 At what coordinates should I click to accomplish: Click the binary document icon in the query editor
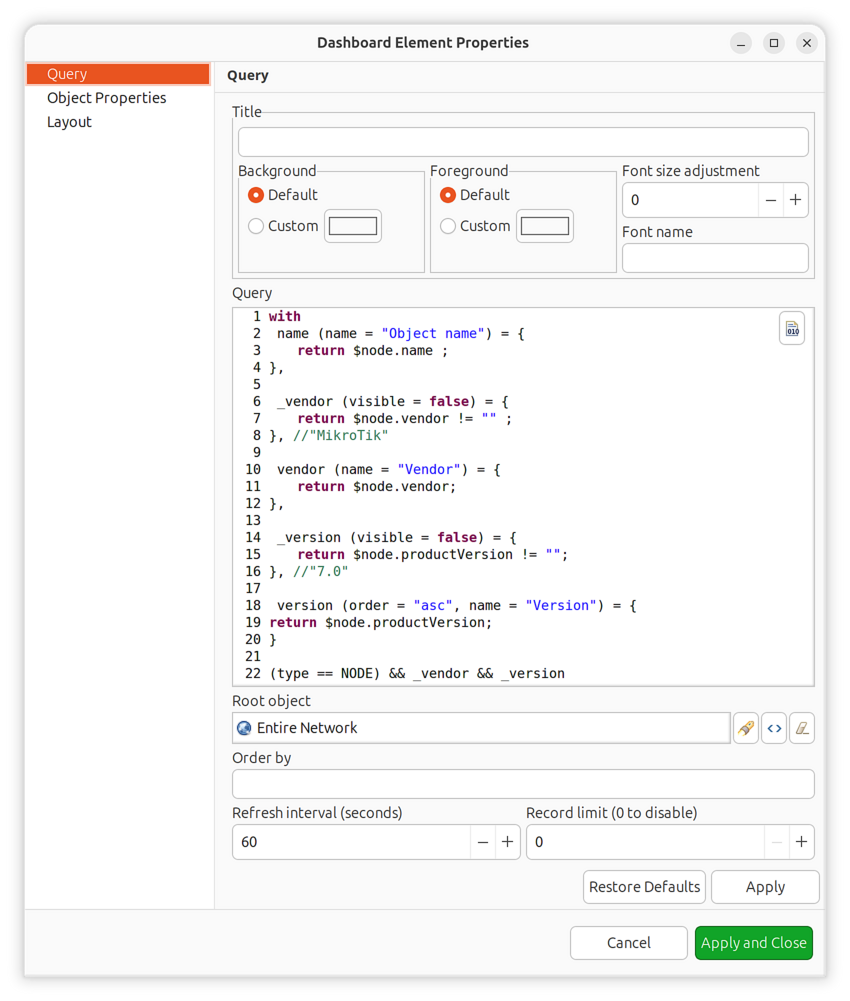click(x=791, y=327)
